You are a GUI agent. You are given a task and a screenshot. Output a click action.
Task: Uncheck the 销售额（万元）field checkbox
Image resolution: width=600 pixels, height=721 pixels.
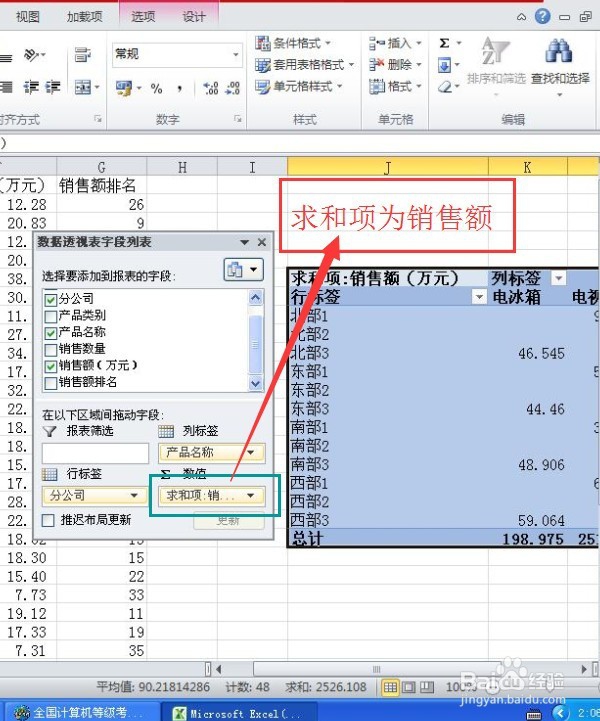(x=51, y=366)
